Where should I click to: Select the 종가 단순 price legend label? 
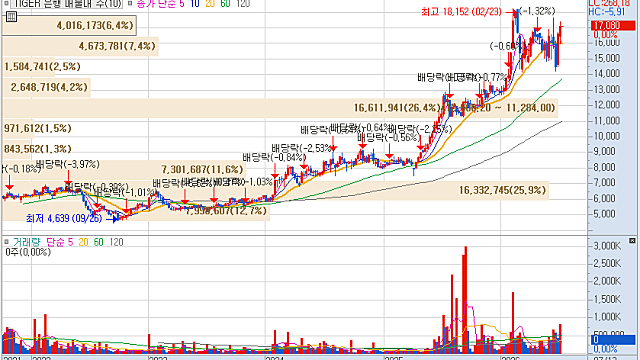[x=156, y=4]
